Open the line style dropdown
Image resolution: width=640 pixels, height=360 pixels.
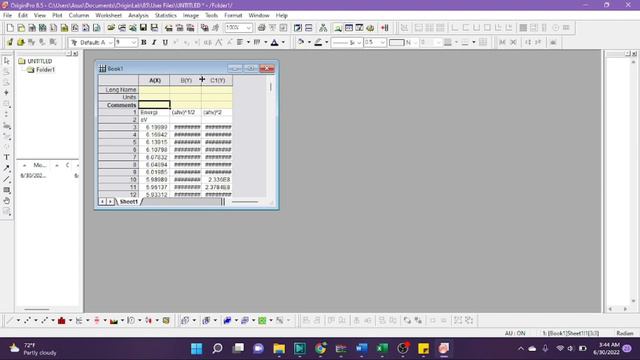[359, 42]
